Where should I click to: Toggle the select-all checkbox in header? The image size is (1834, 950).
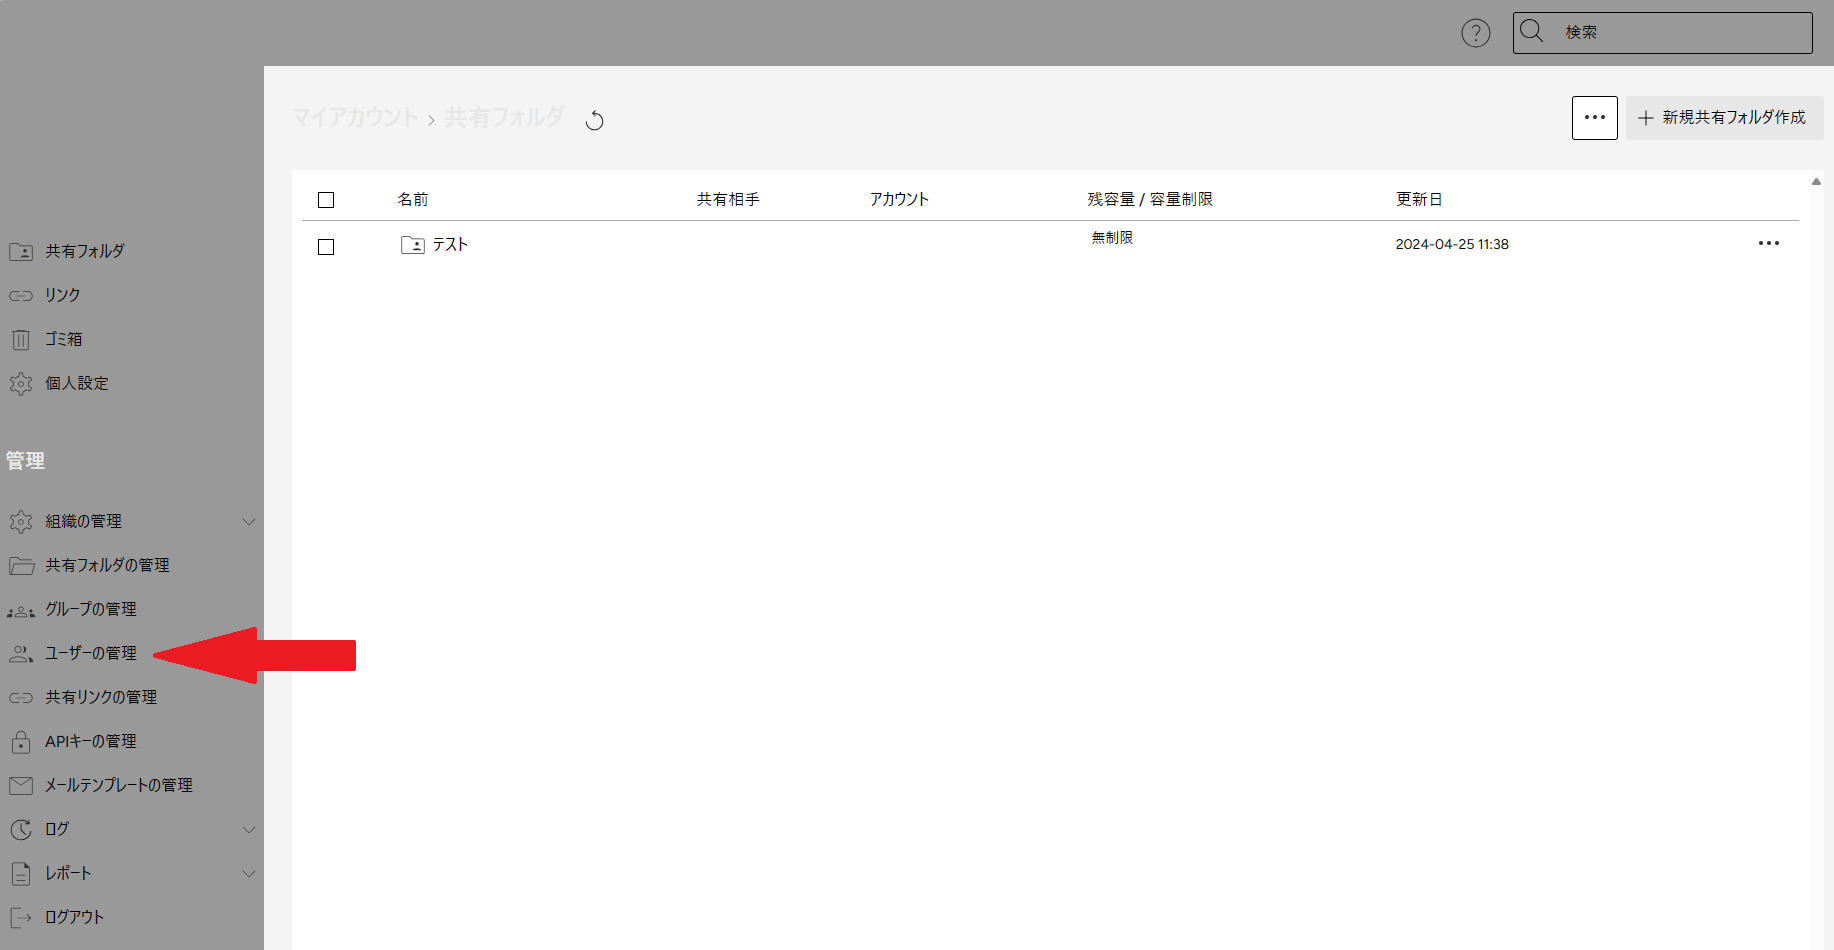tap(326, 200)
